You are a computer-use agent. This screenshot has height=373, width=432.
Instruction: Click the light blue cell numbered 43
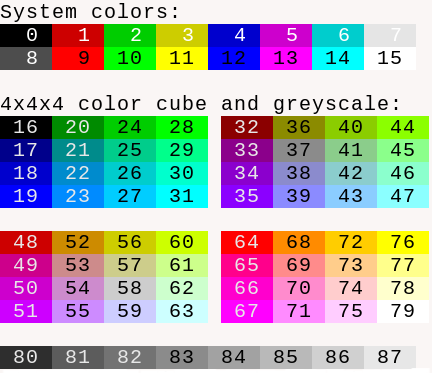351,196
